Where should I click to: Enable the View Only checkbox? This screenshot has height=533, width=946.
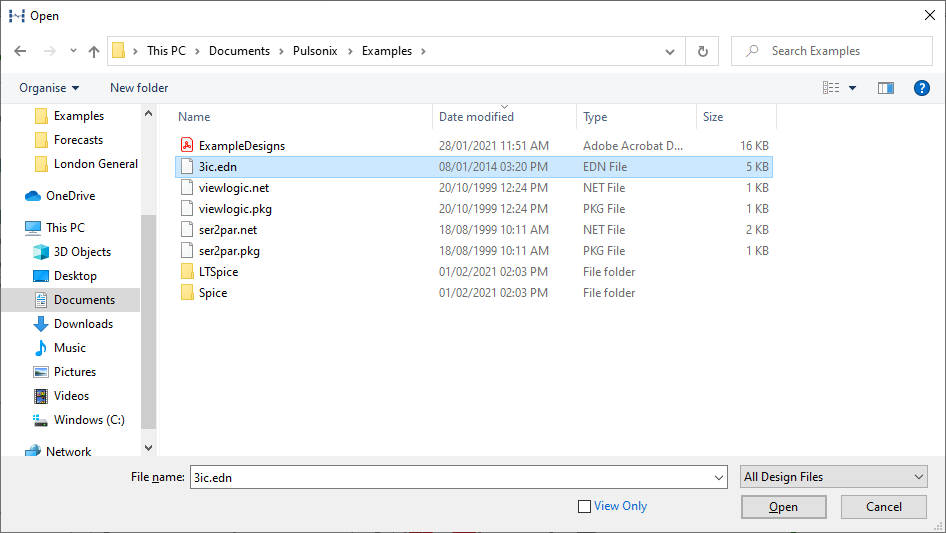pos(585,507)
